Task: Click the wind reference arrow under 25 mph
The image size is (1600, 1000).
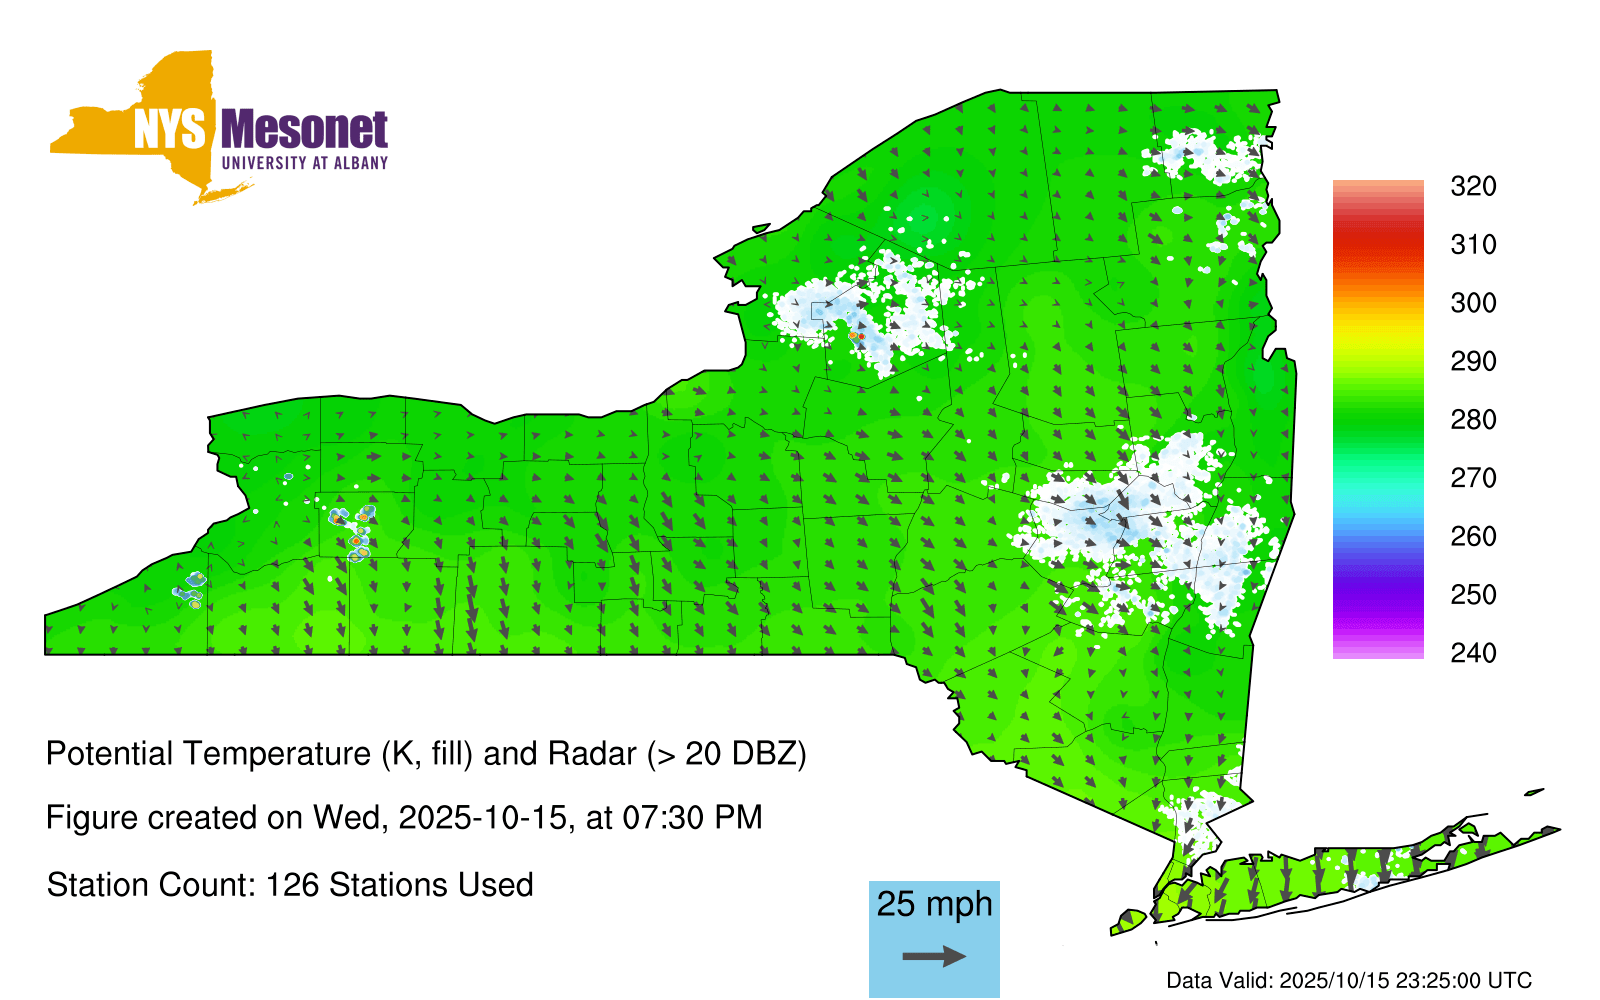Action: 934,957
